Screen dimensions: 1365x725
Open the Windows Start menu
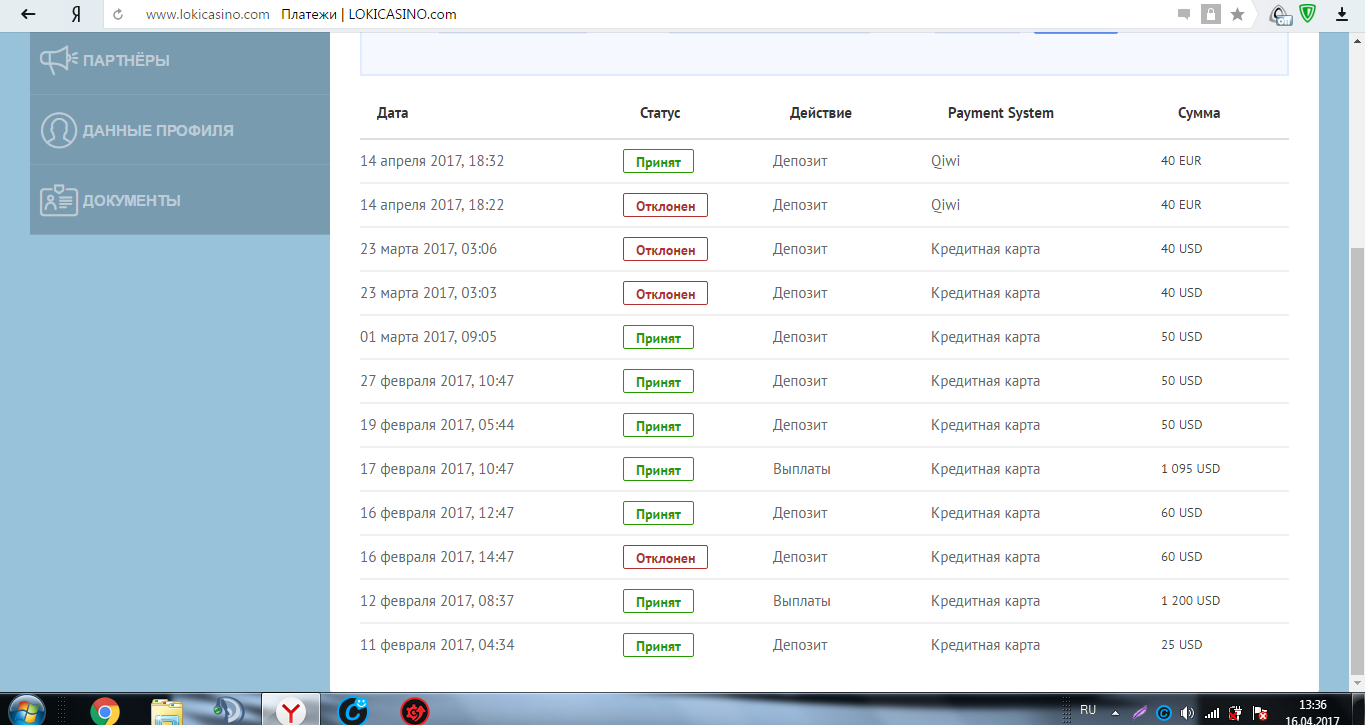[26, 710]
